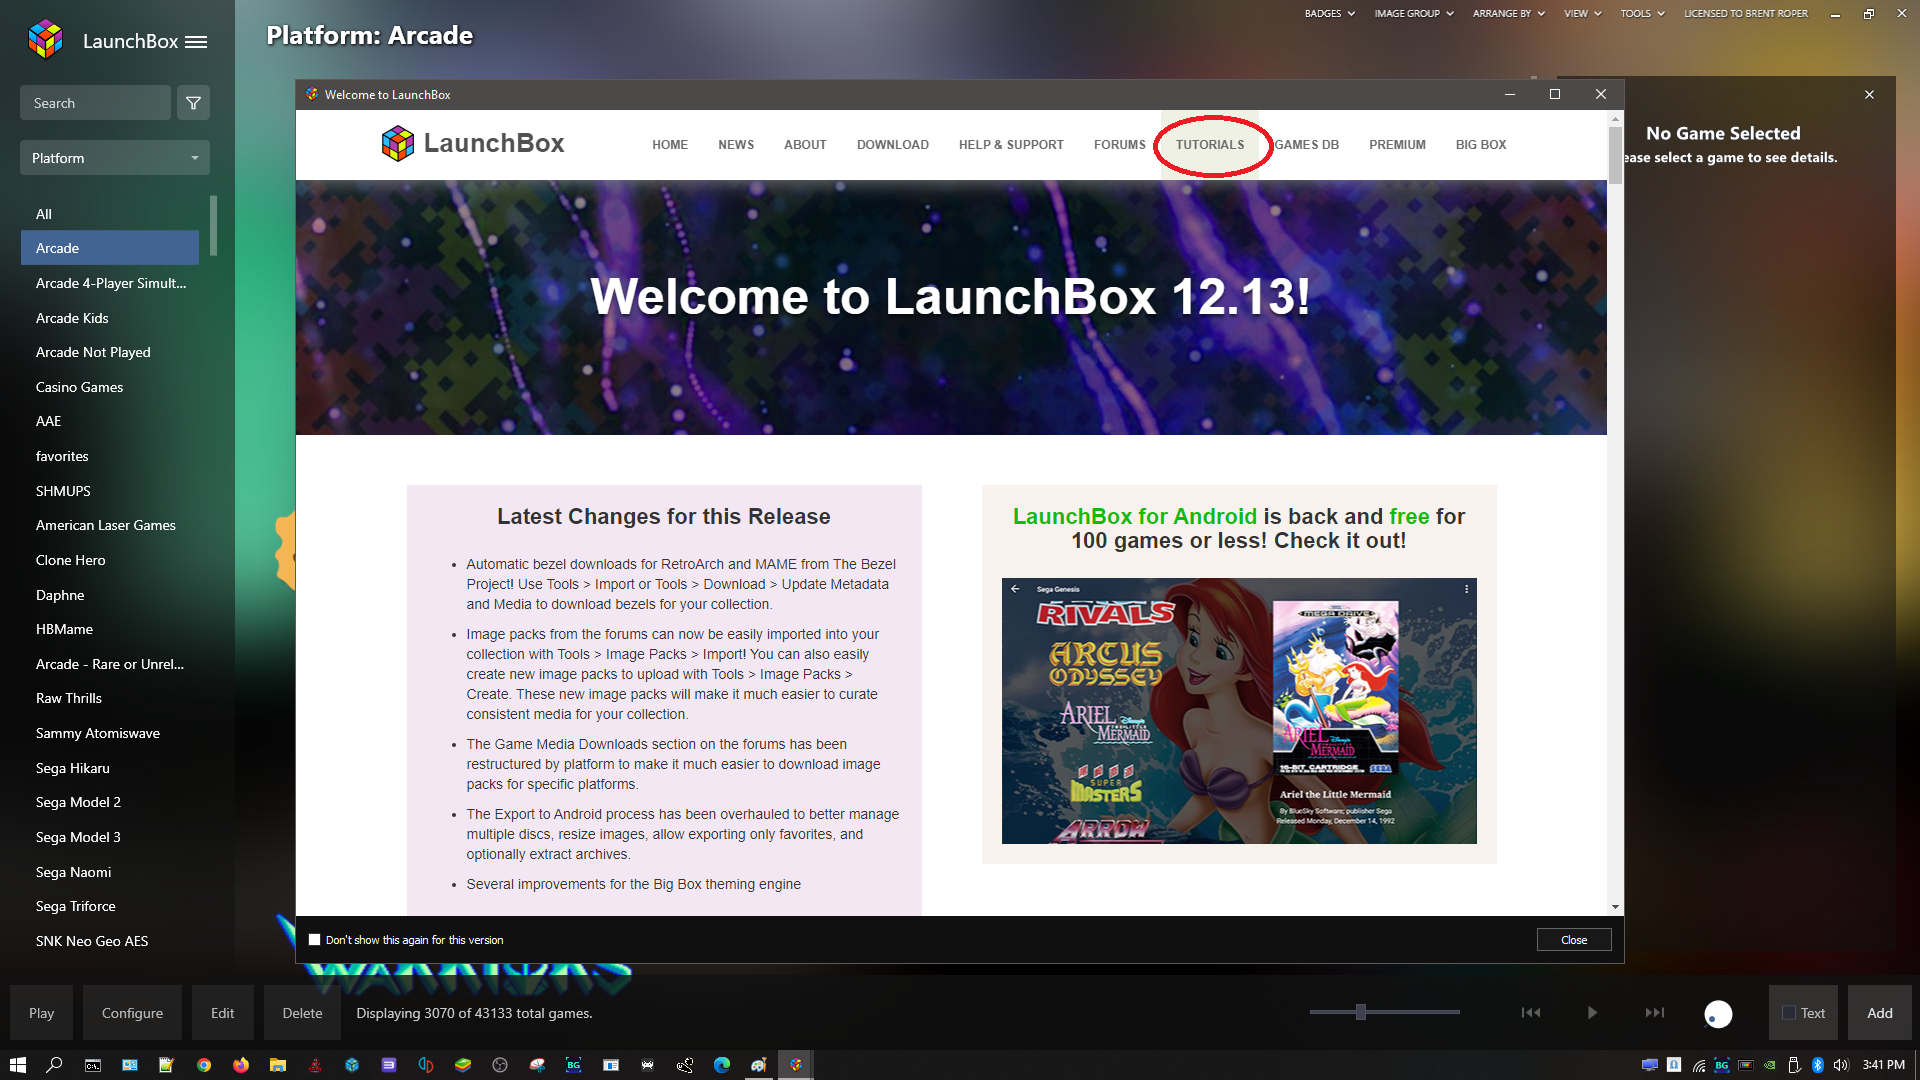
Task: Open Help & Support tab
Action: point(1011,145)
